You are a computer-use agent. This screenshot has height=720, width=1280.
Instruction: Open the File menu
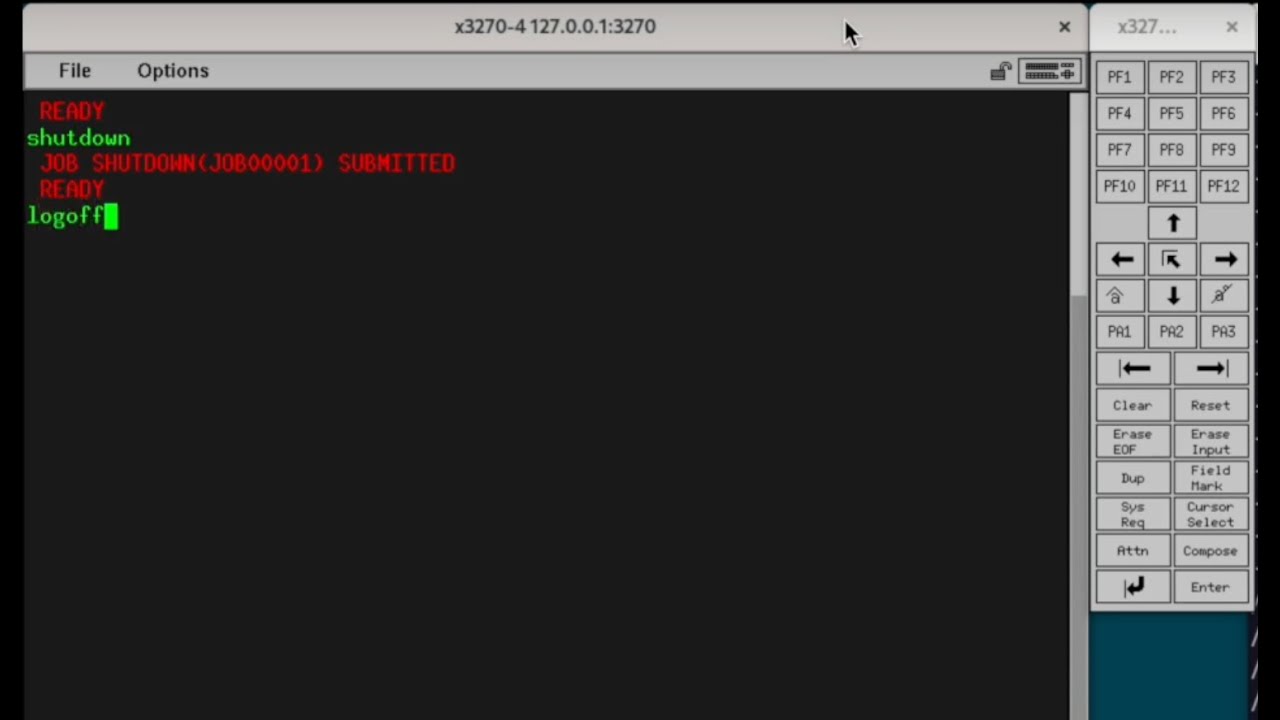pos(75,71)
